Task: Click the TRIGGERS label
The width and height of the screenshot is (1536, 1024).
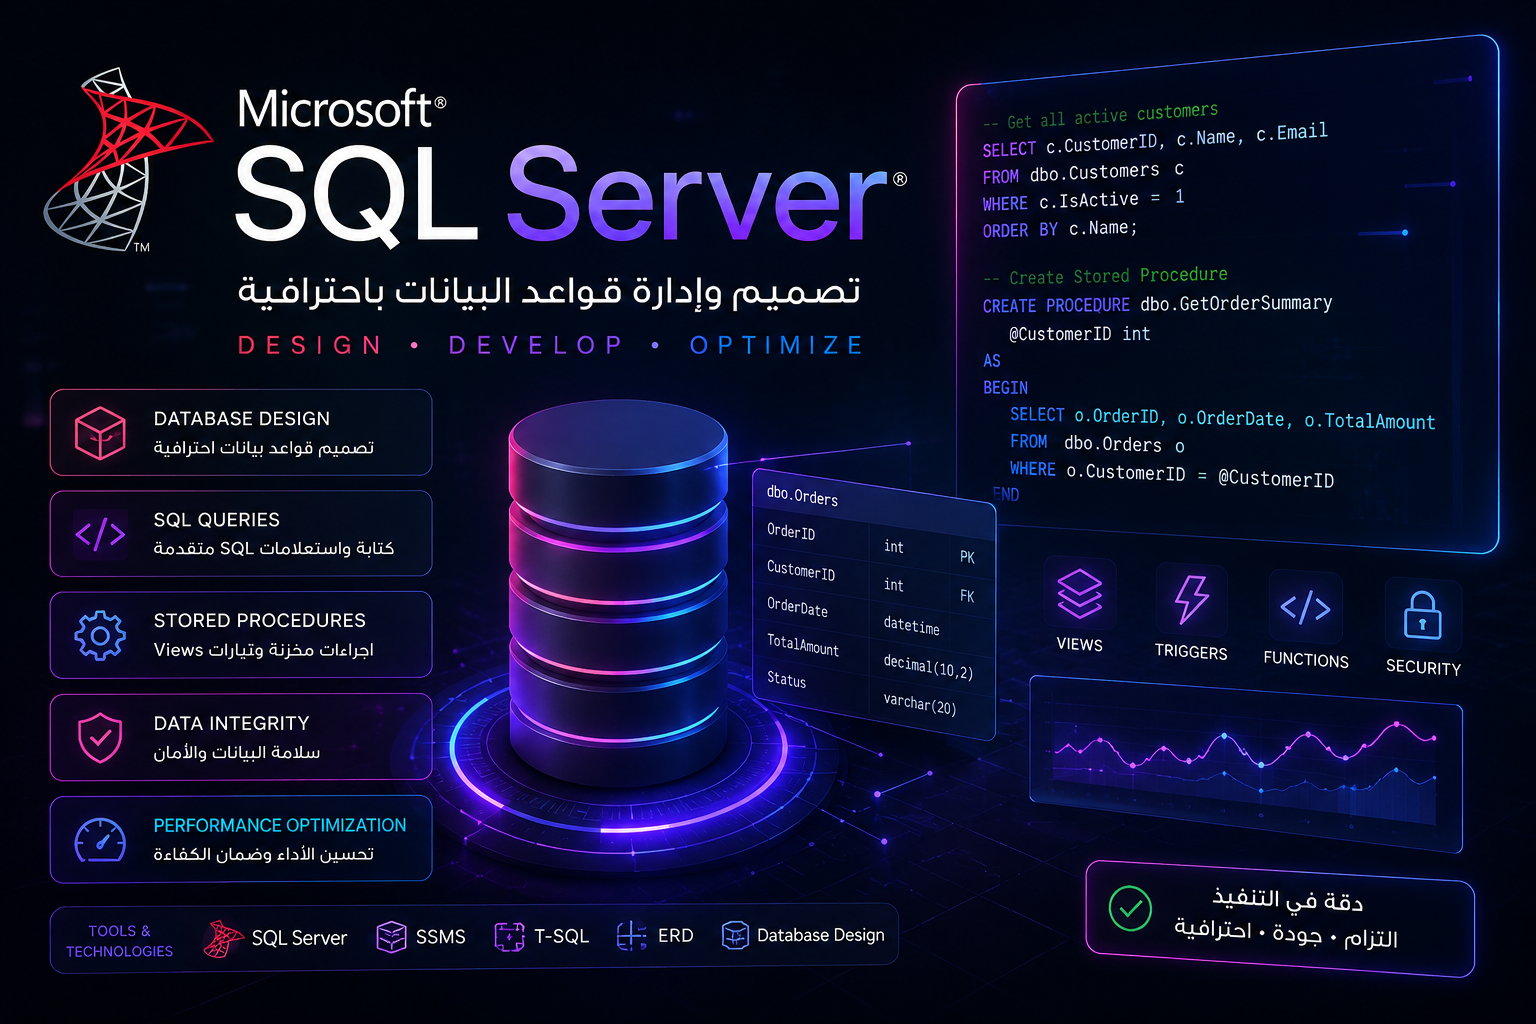Action: click(x=1191, y=652)
